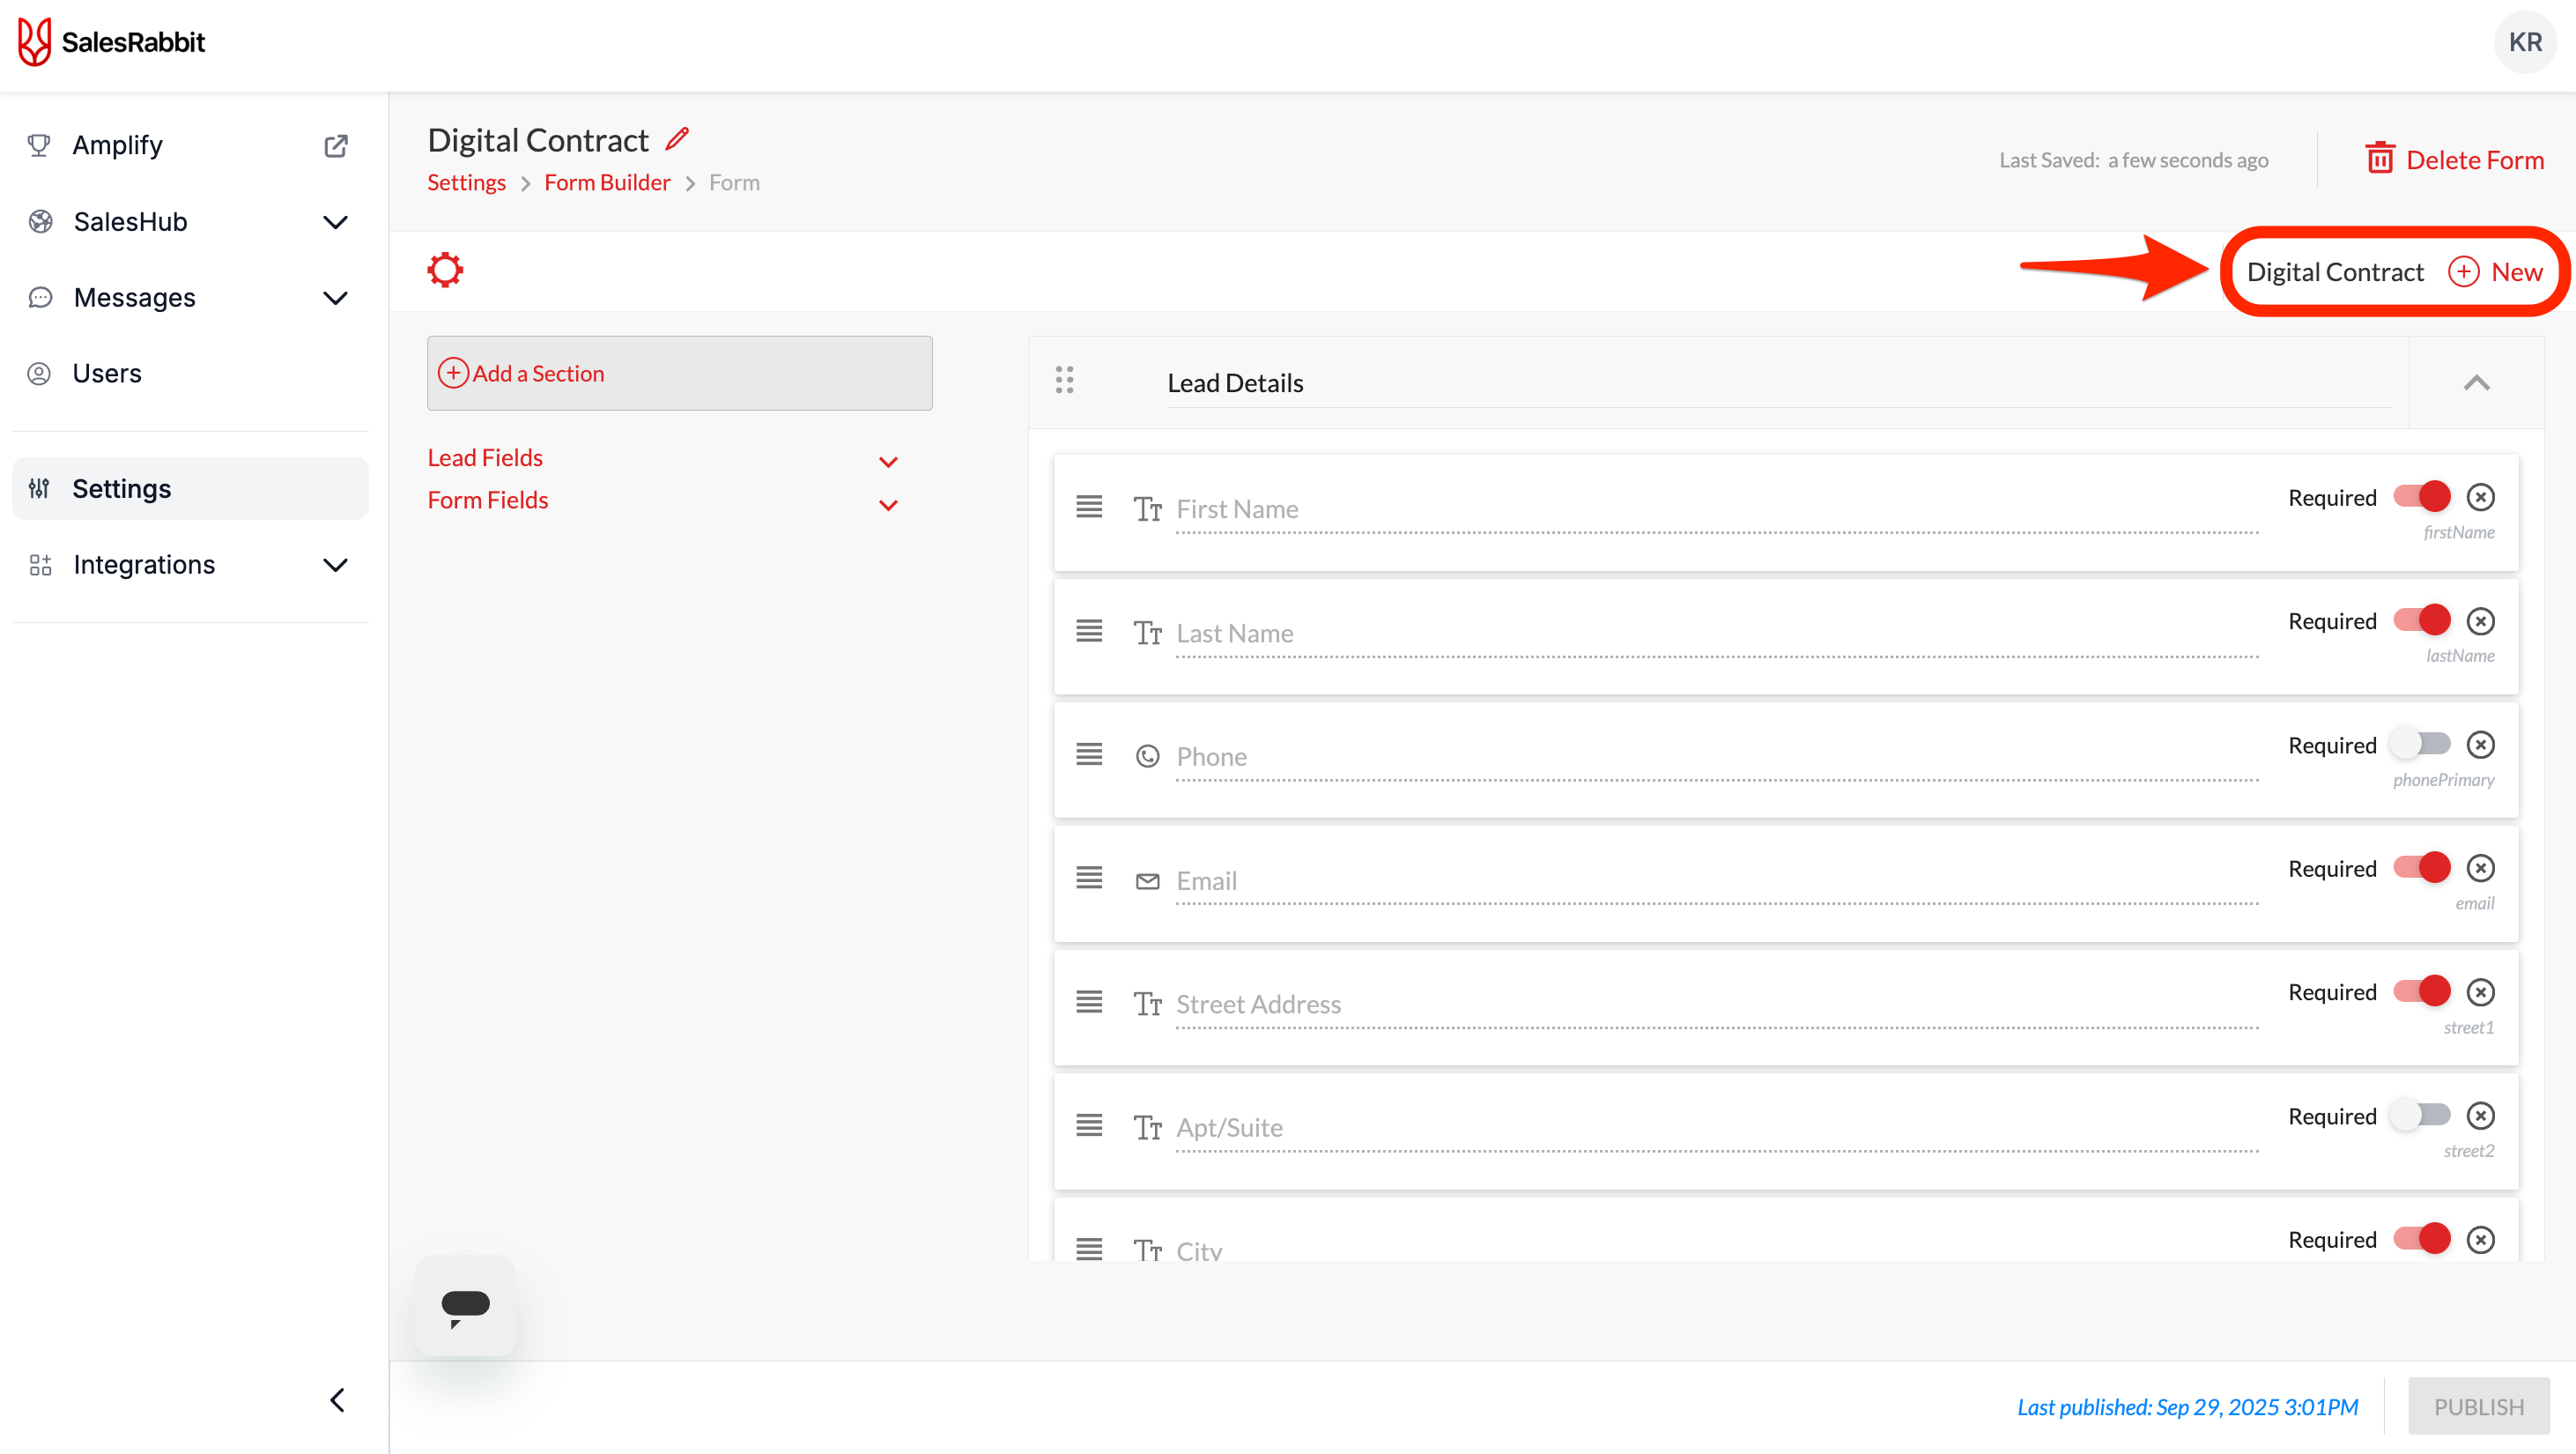Viewport: 2576px width, 1454px height.
Task: Expand the Lead Fields list
Action: (887, 461)
